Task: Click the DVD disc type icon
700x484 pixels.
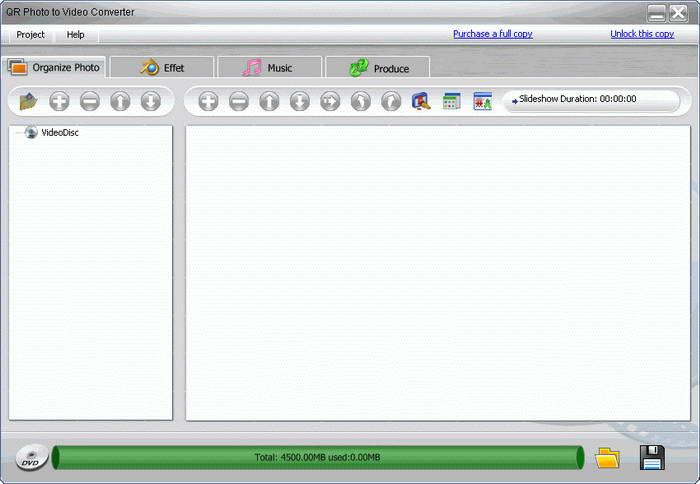Action: [x=31, y=458]
